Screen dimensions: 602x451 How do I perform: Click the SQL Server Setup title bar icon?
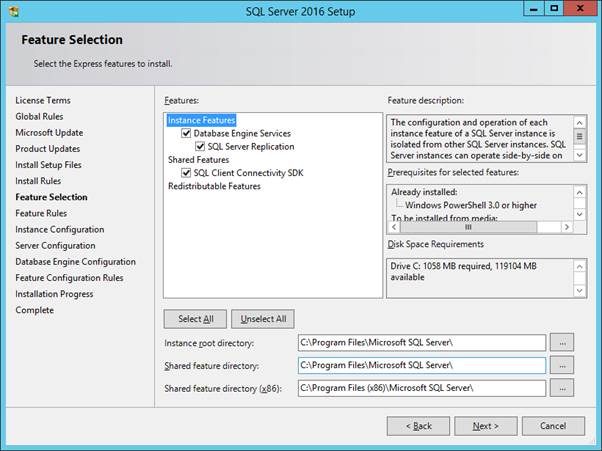14,11
